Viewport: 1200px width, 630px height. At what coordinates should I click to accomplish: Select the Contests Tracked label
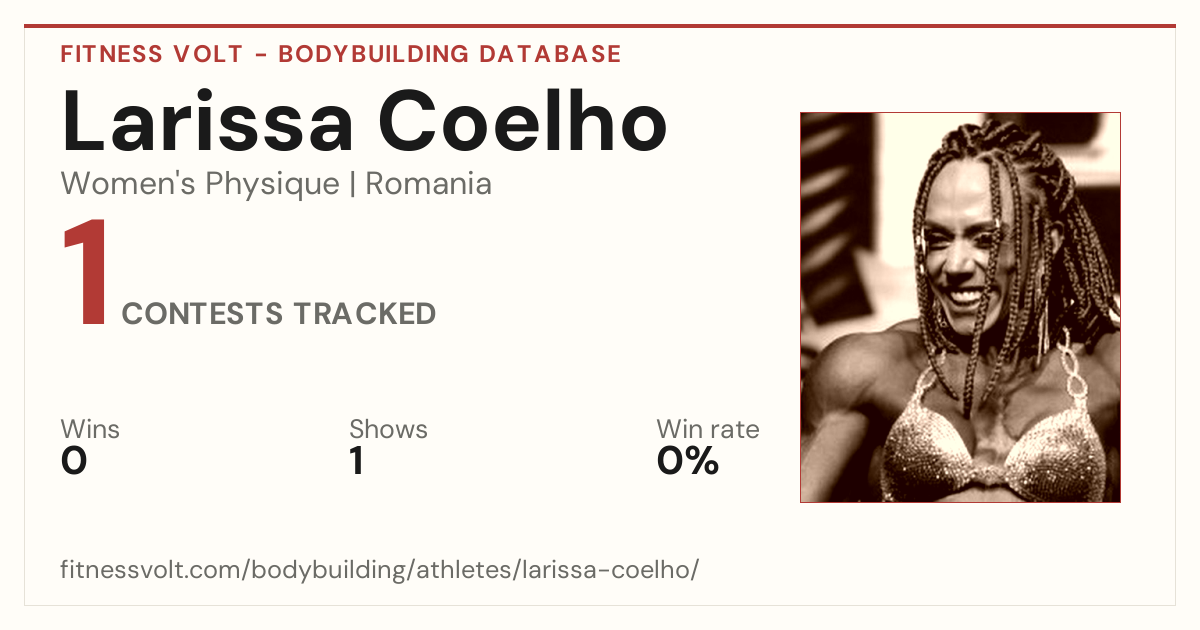279,314
